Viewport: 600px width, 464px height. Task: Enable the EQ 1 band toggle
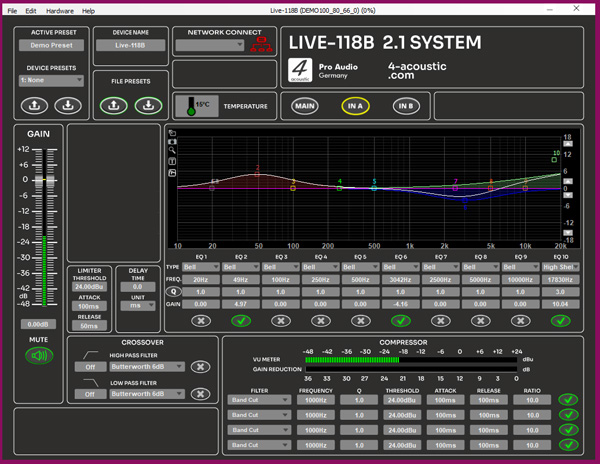click(201, 321)
